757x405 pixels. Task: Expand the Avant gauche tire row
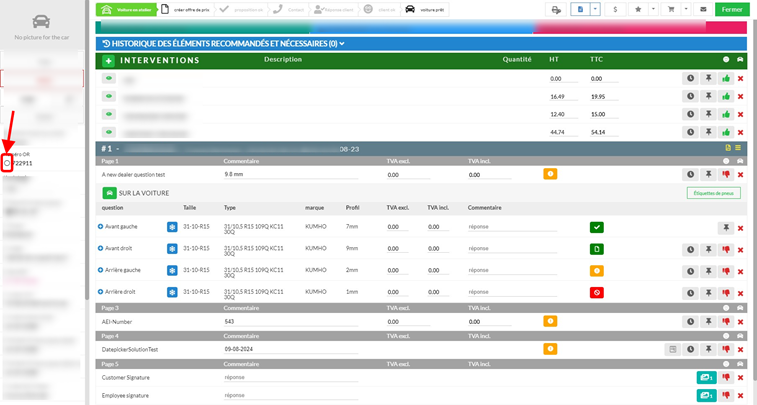coord(100,226)
